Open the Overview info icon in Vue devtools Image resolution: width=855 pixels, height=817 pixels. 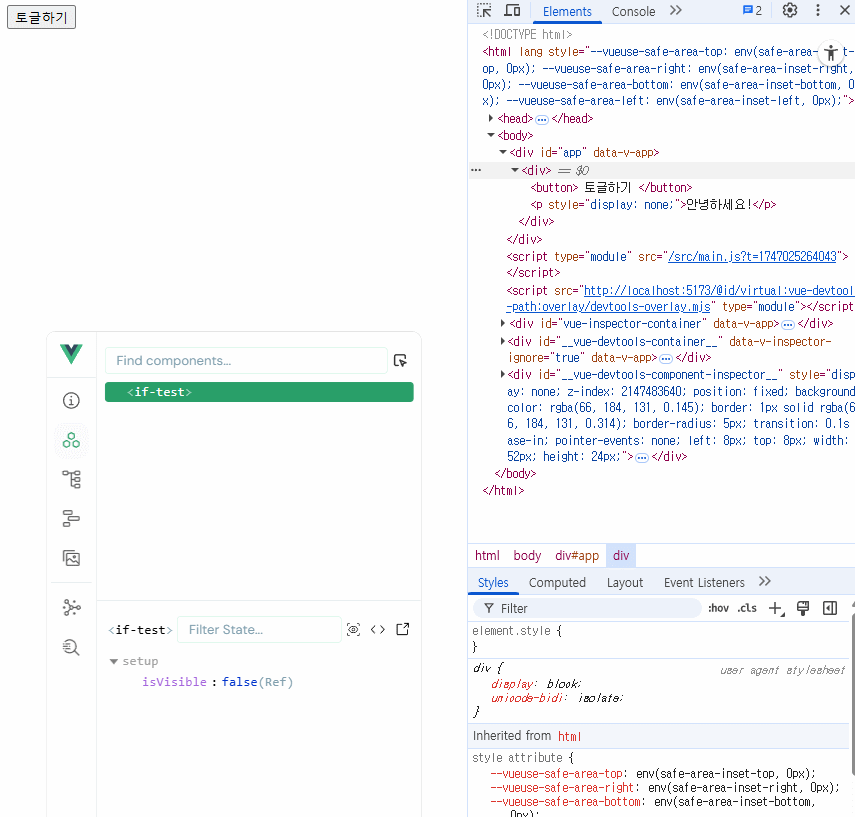click(x=71, y=401)
